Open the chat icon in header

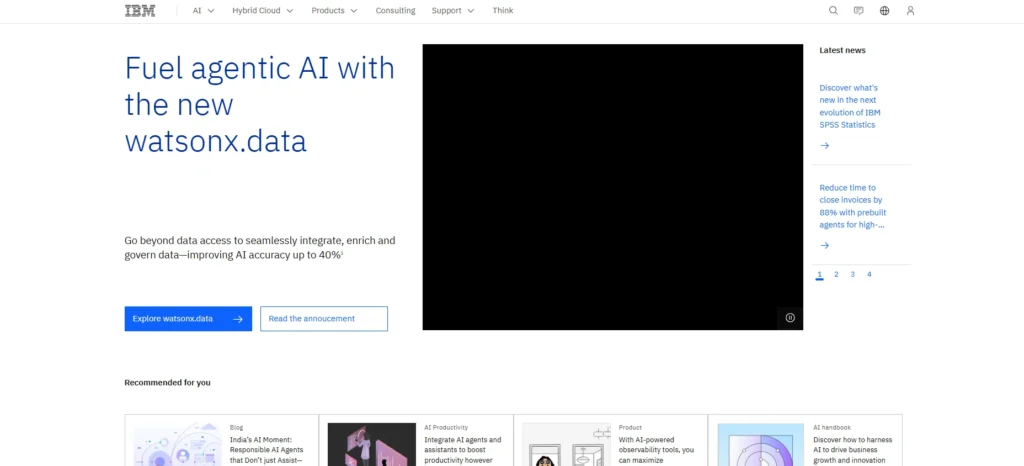tap(859, 10)
